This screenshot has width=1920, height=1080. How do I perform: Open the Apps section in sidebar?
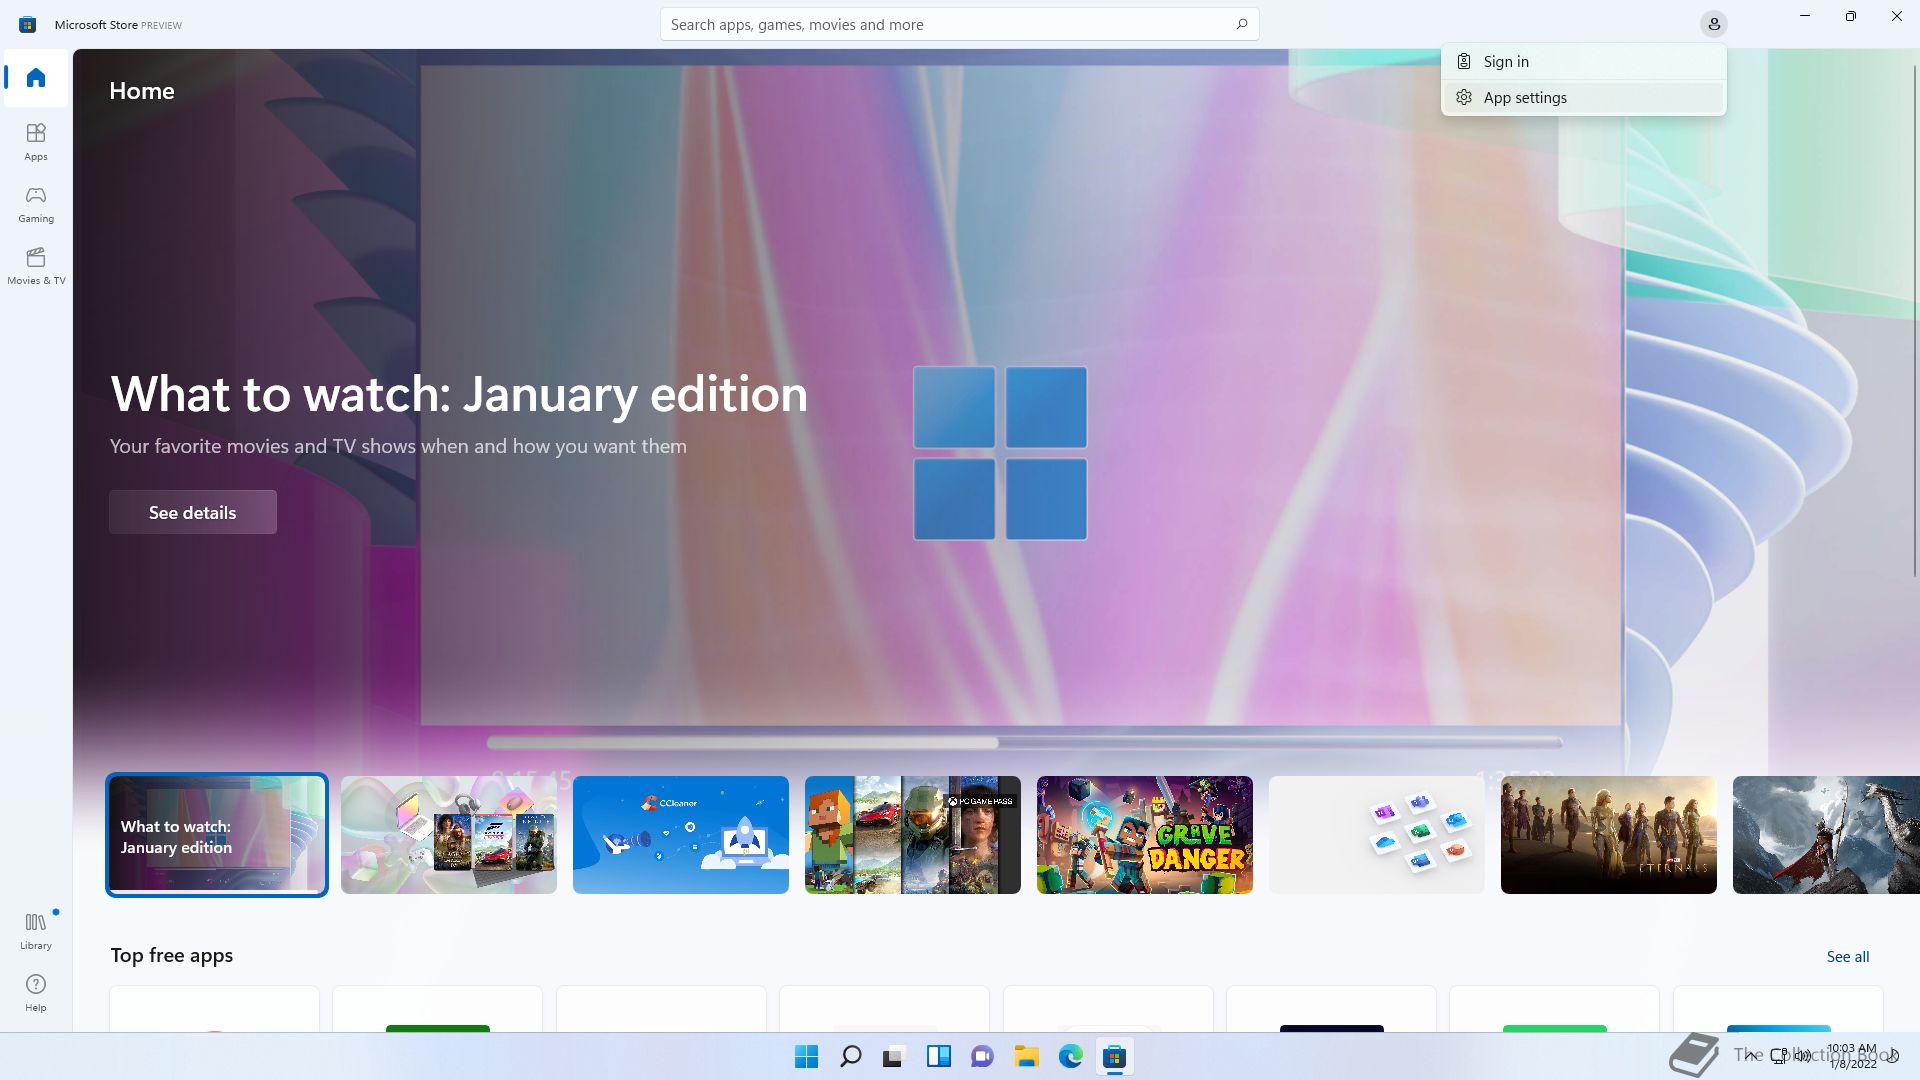point(36,141)
